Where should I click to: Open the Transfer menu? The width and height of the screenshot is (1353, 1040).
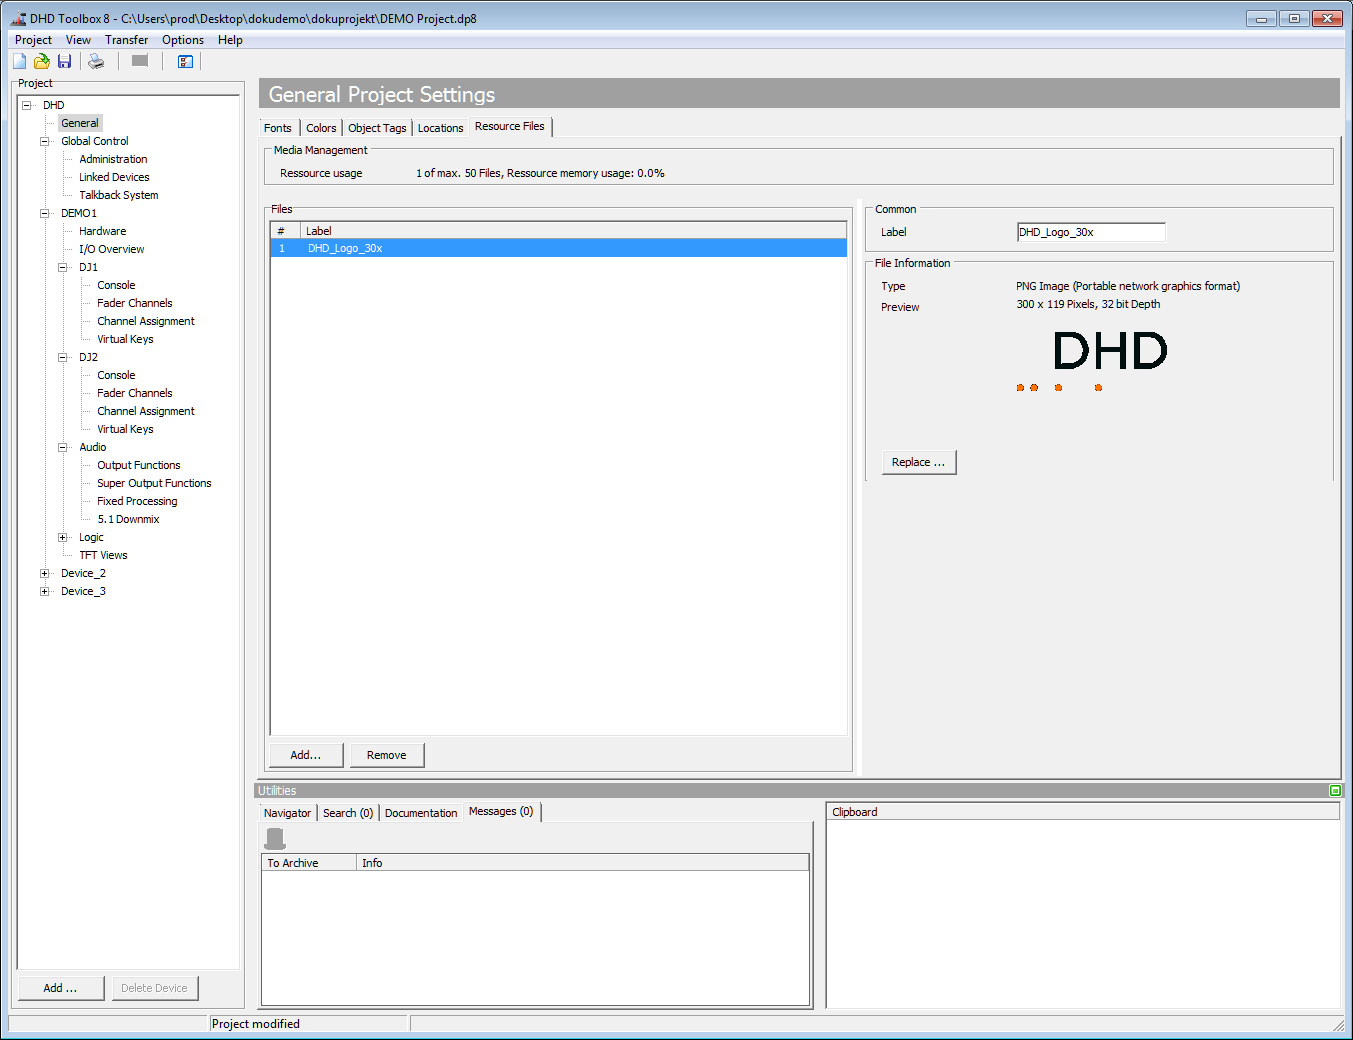[126, 40]
